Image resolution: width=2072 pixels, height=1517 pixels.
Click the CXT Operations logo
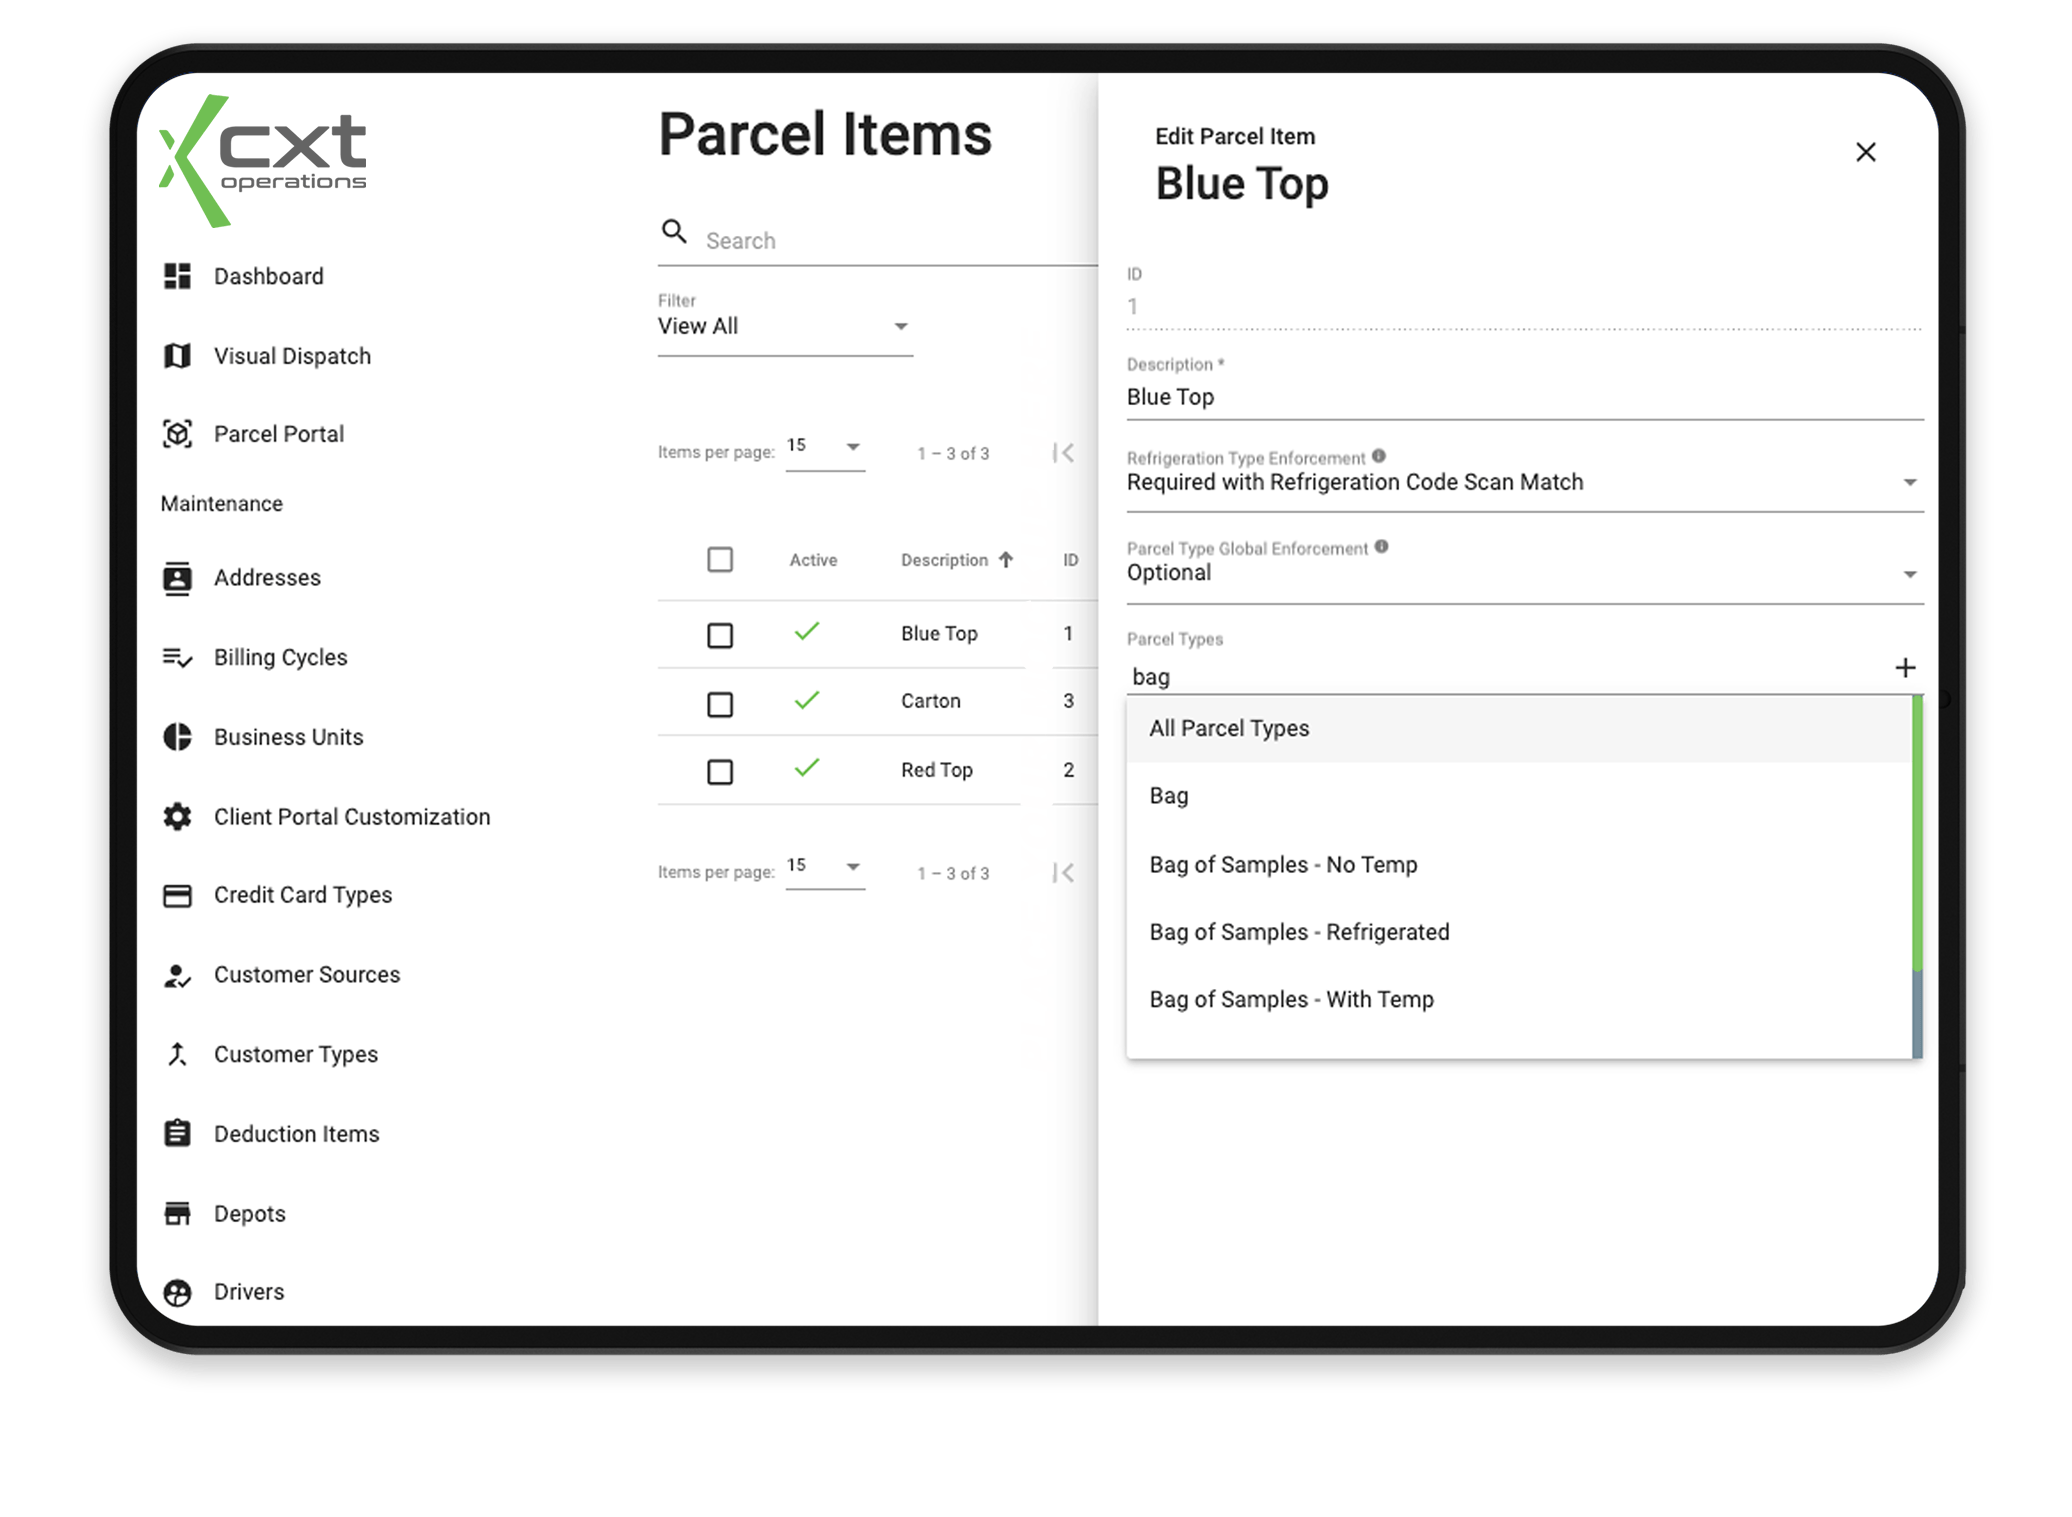263,160
